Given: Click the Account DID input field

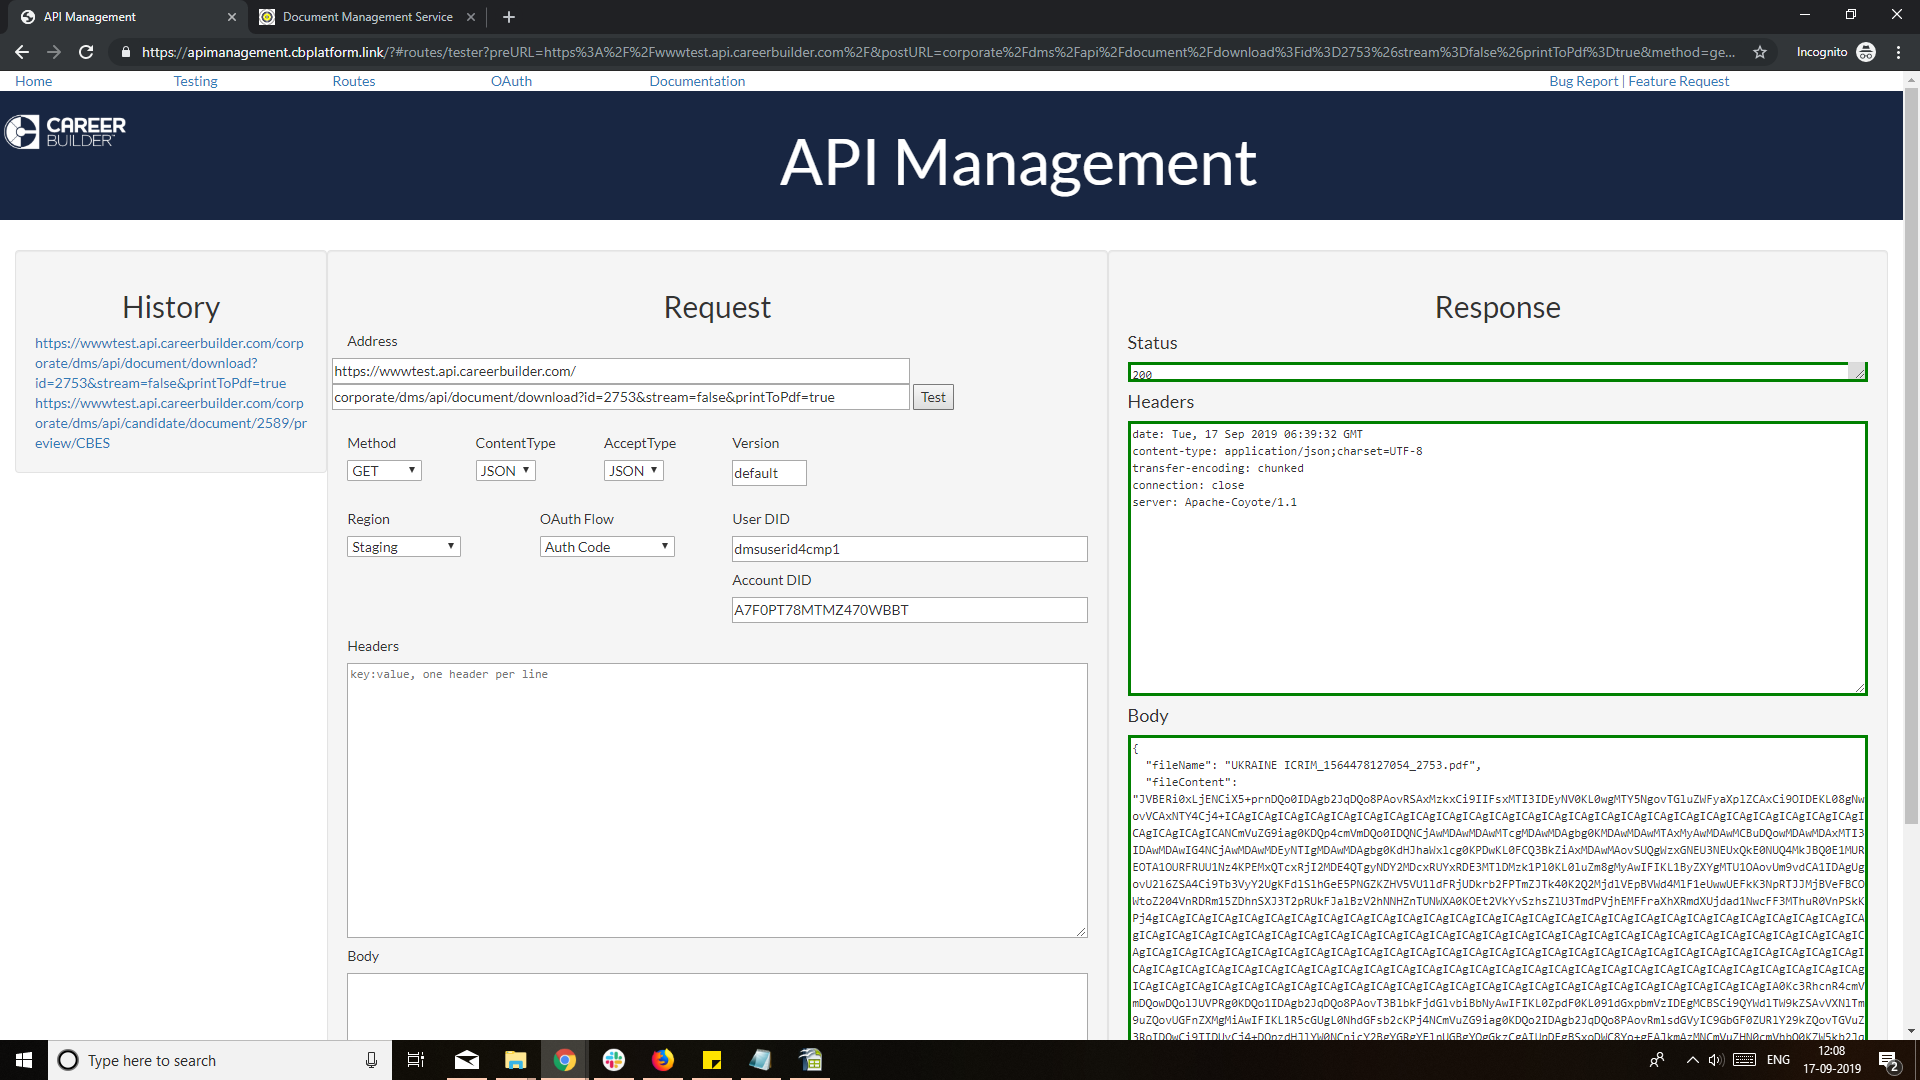Looking at the screenshot, I should point(909,610).
